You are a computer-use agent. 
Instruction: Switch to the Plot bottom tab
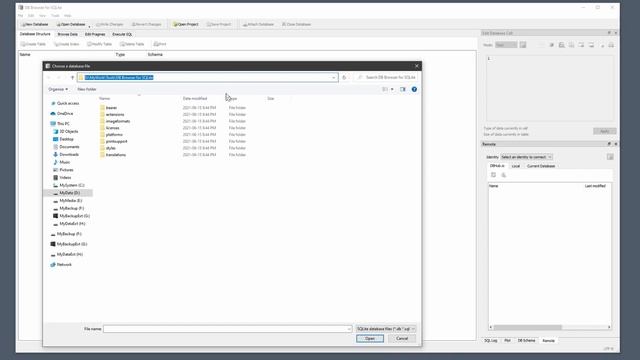(x=507, y=340)
